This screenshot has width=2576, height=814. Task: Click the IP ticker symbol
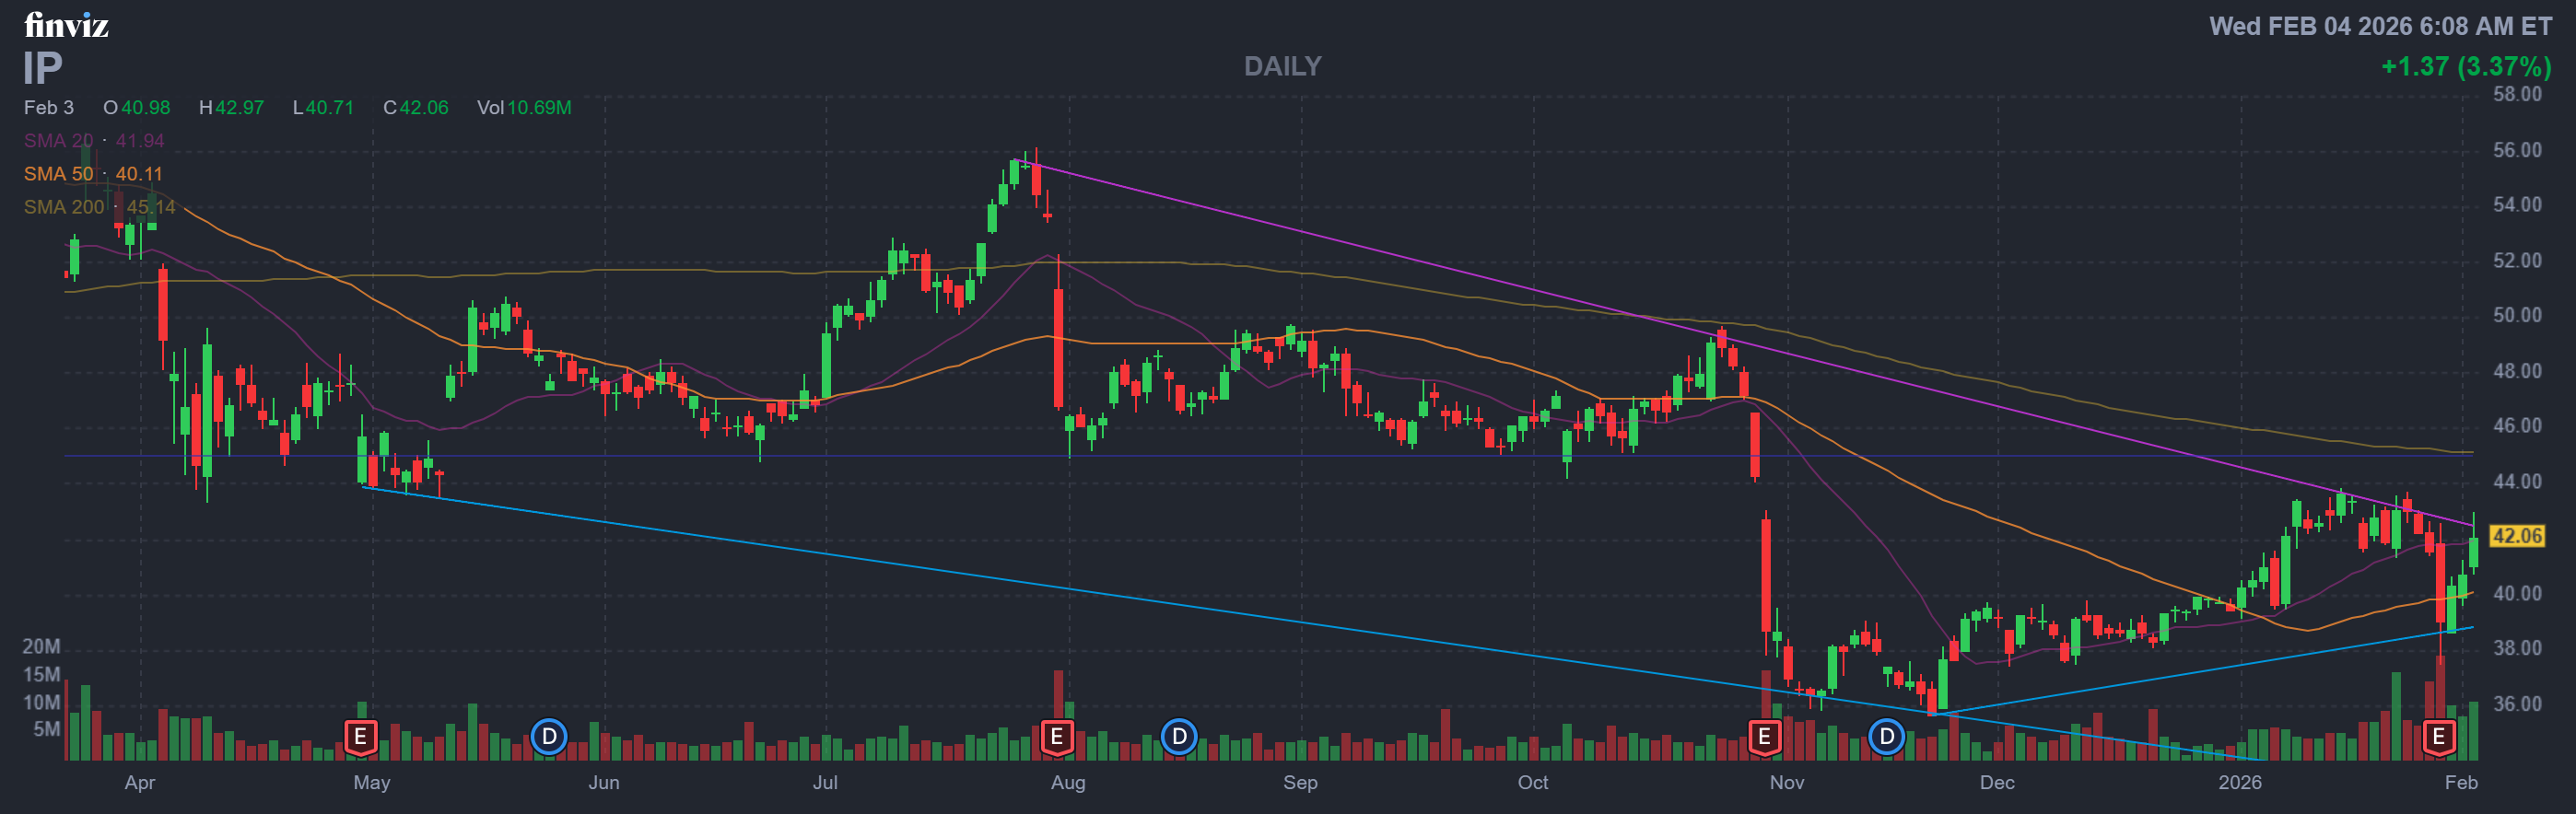point(43,68)
